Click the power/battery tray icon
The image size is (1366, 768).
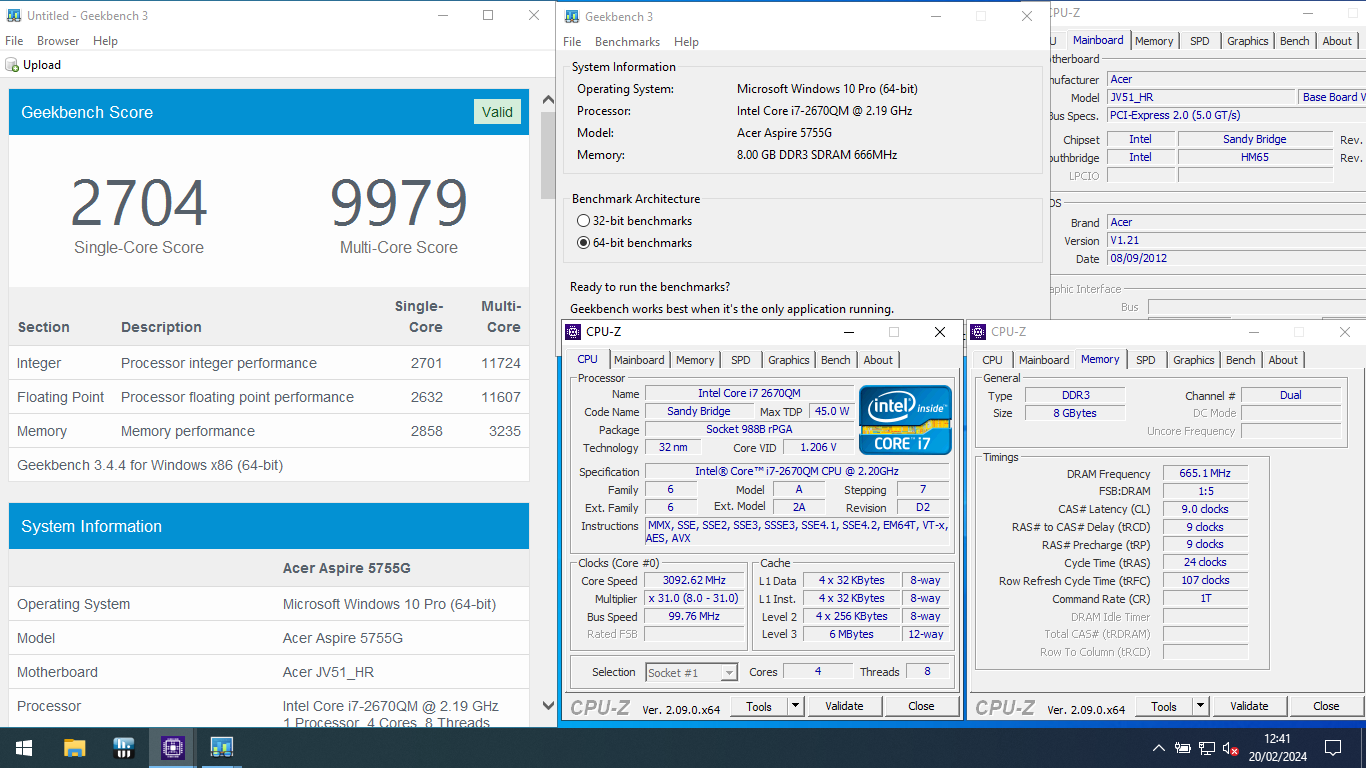coord(1183,747)
